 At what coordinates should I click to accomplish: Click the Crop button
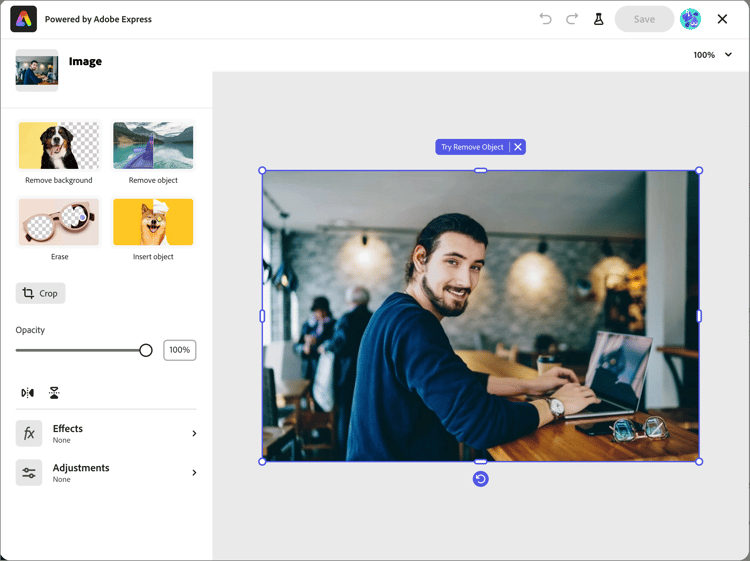tap(40, 293)
